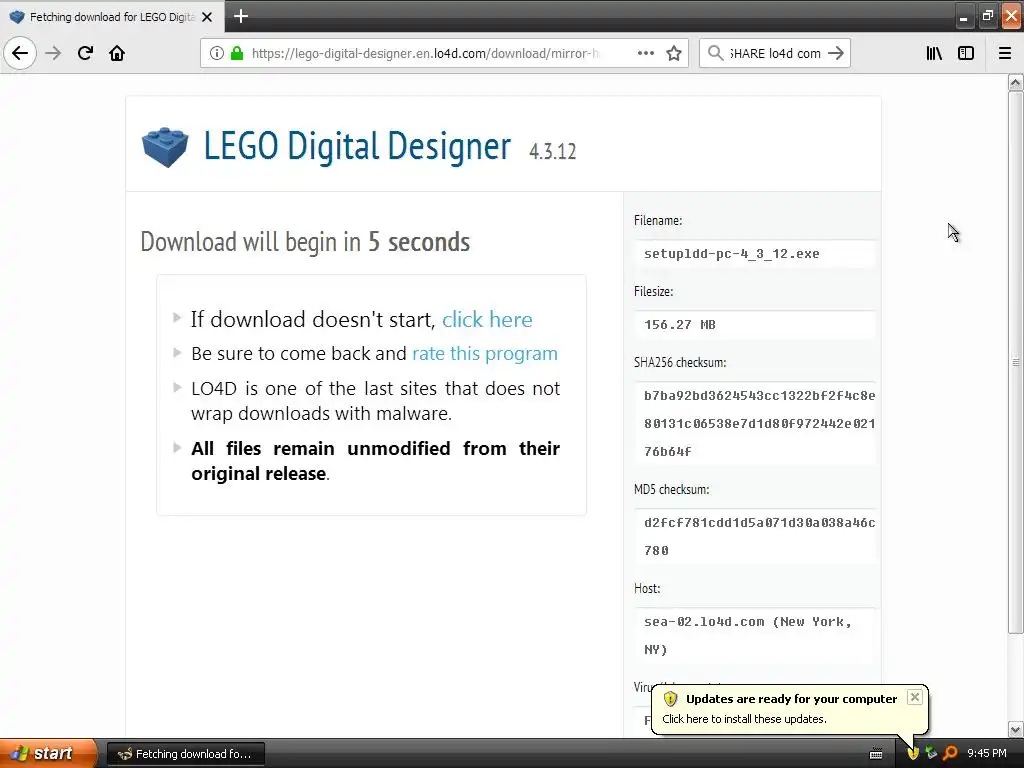Close the Fetching download tab
1024x768 pixels.
(207, 17)
